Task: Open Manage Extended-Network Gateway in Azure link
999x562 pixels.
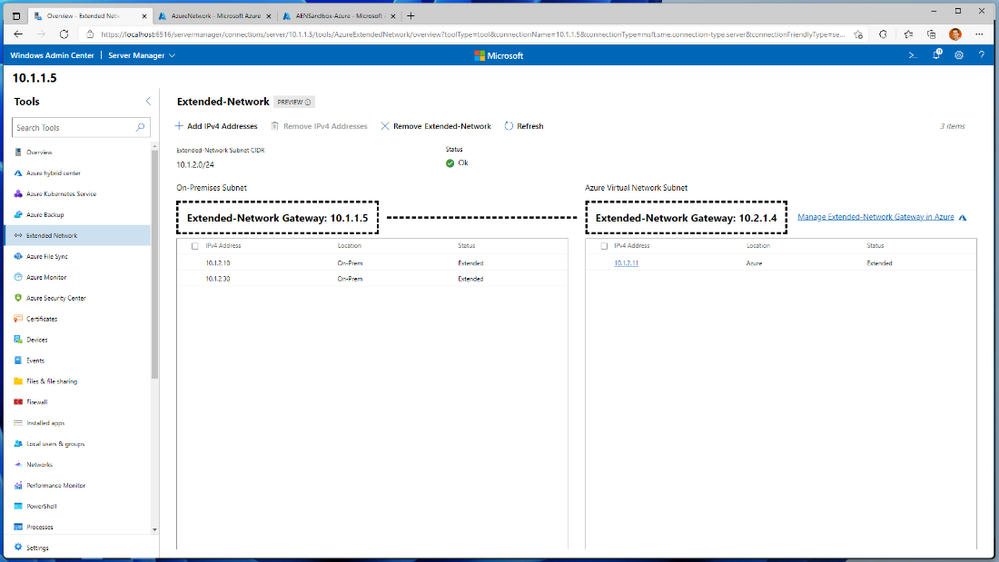Action: 875,217
